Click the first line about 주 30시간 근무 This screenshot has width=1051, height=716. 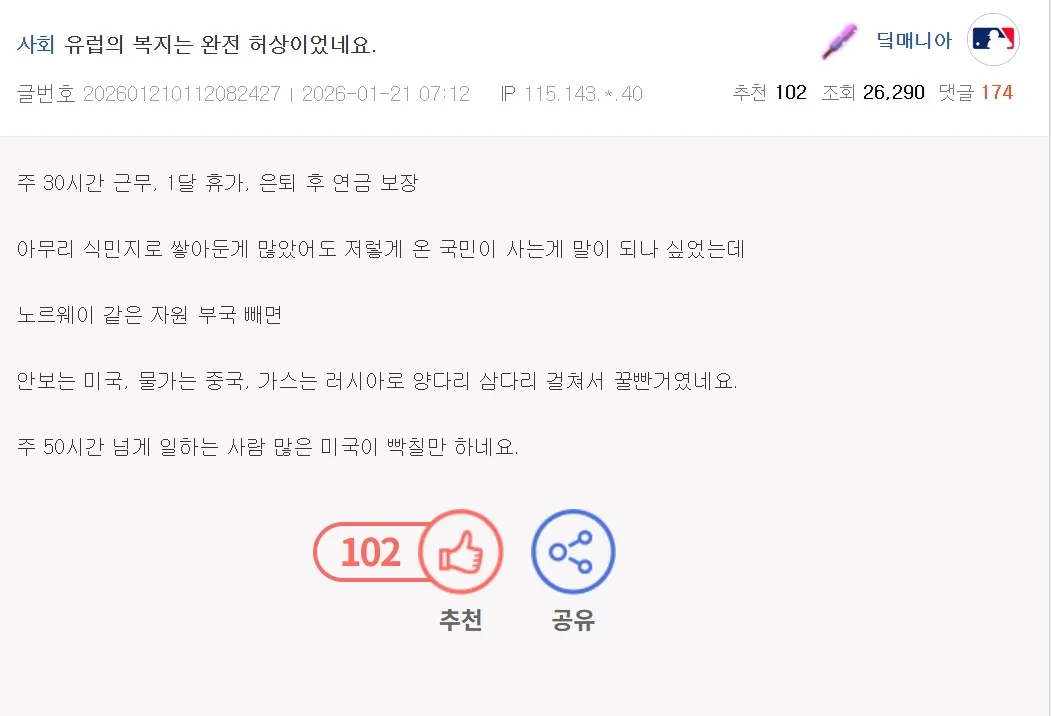[x=217, y=184]
